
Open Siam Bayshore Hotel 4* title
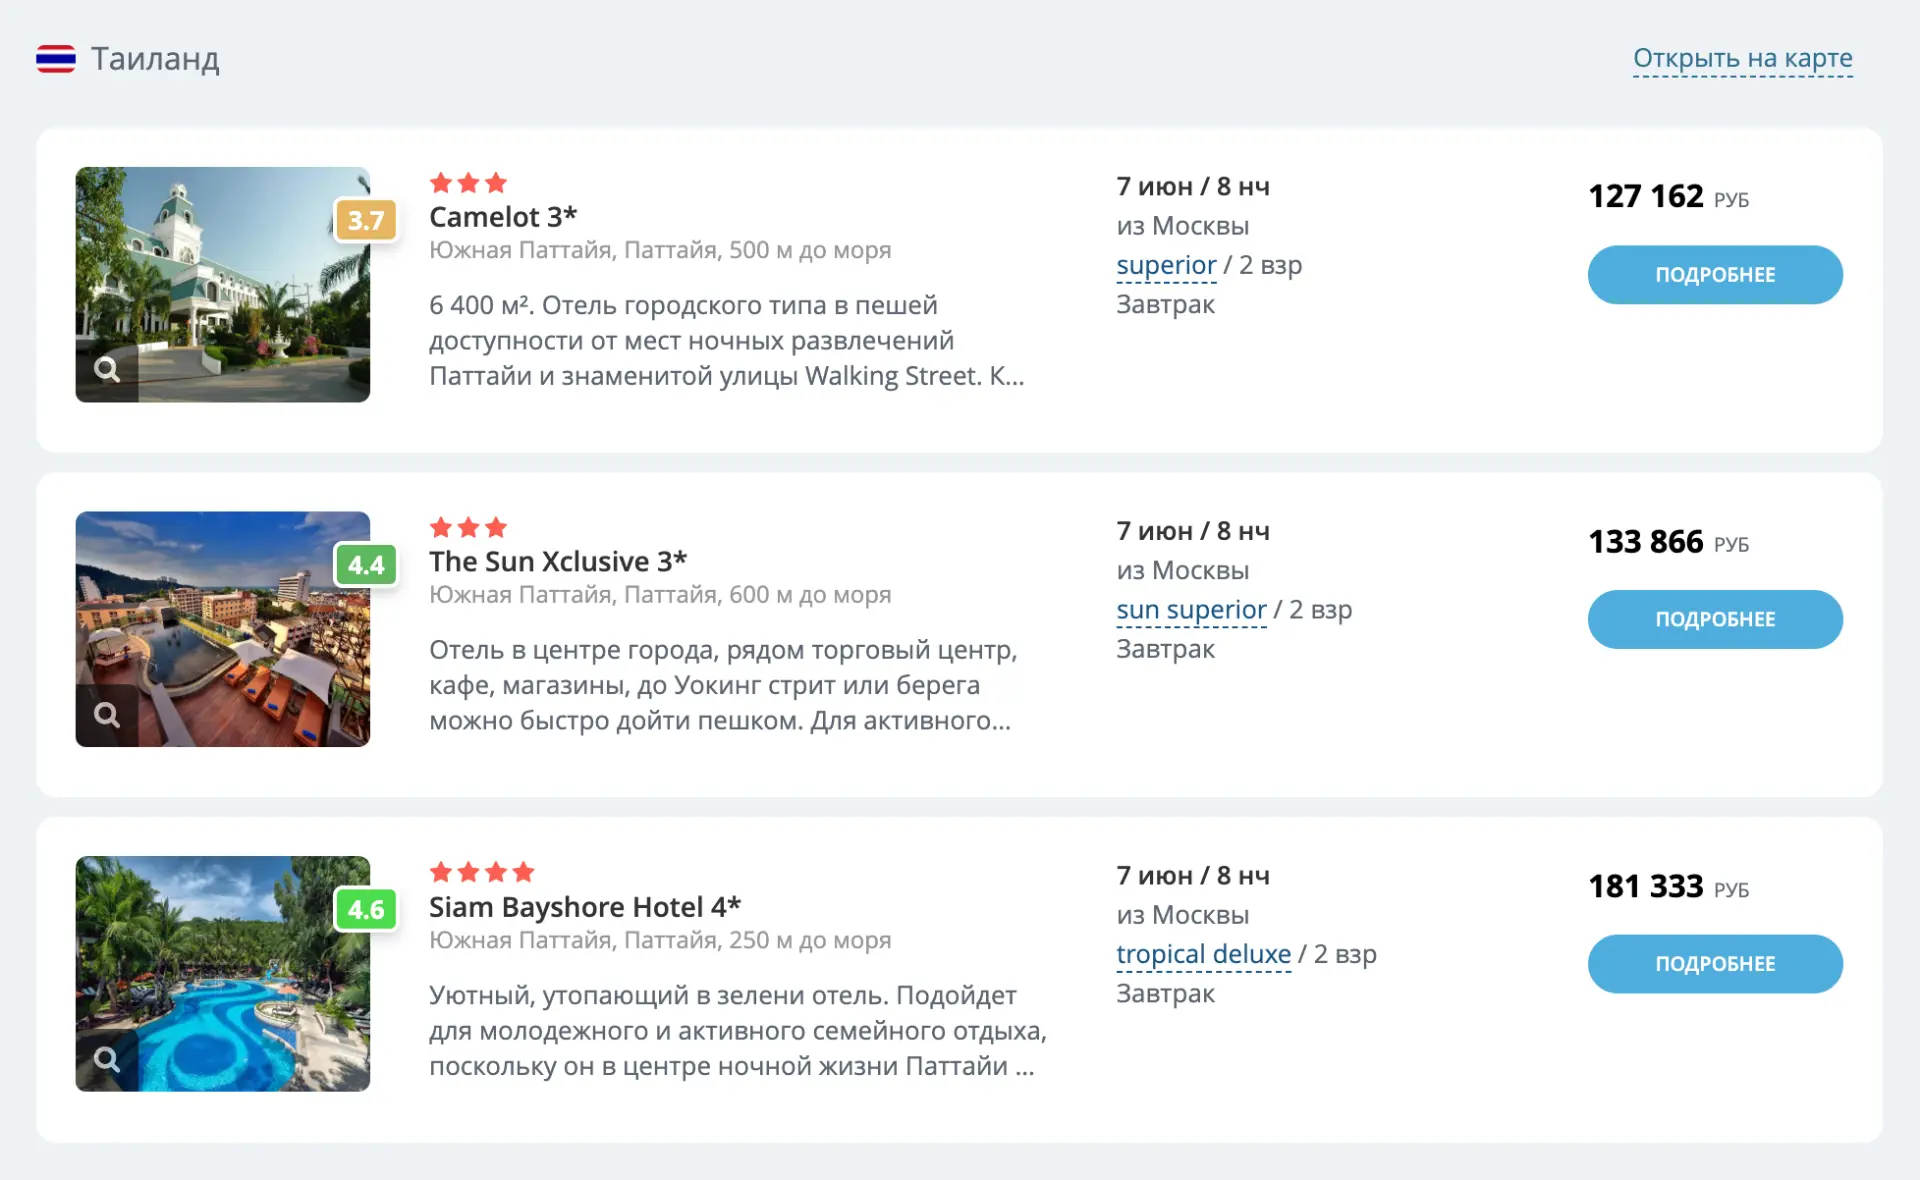point(585,907)
